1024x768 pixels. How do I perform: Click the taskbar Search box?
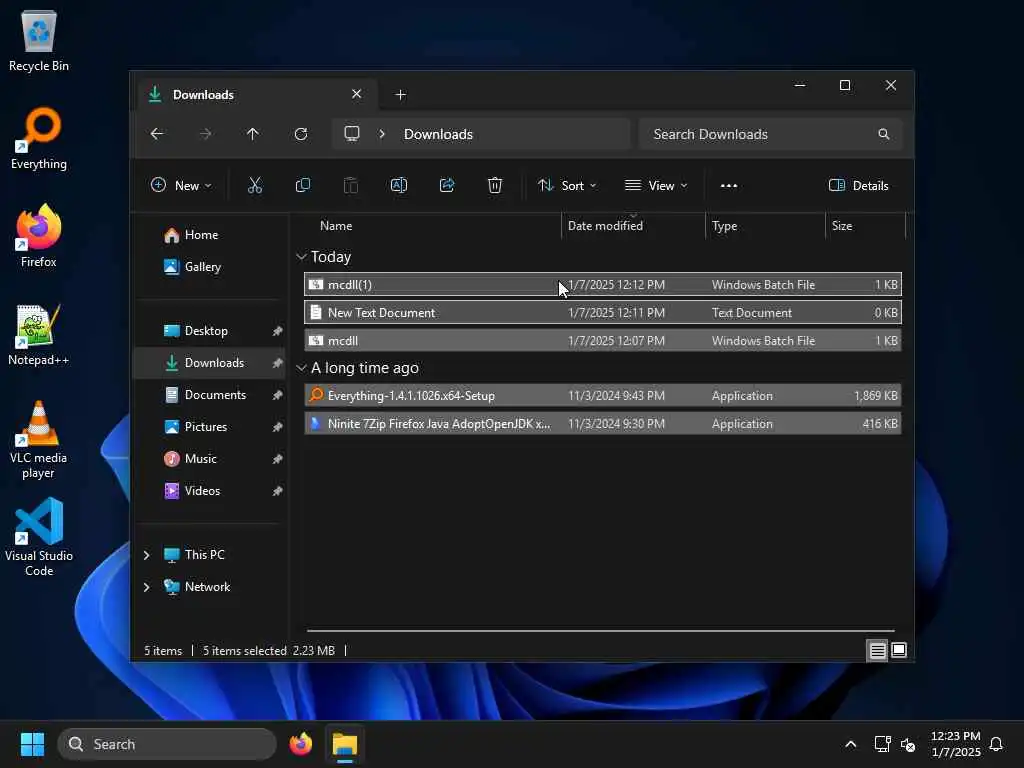click(167, 744)
